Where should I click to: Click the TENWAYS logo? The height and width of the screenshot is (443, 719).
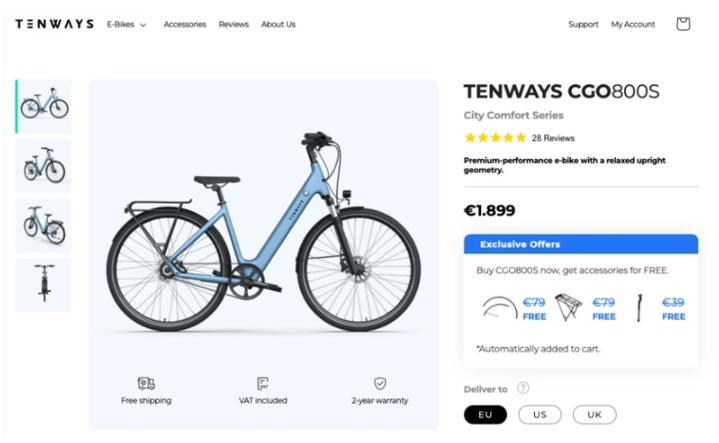pyautogui.click(x=54, y=24)
